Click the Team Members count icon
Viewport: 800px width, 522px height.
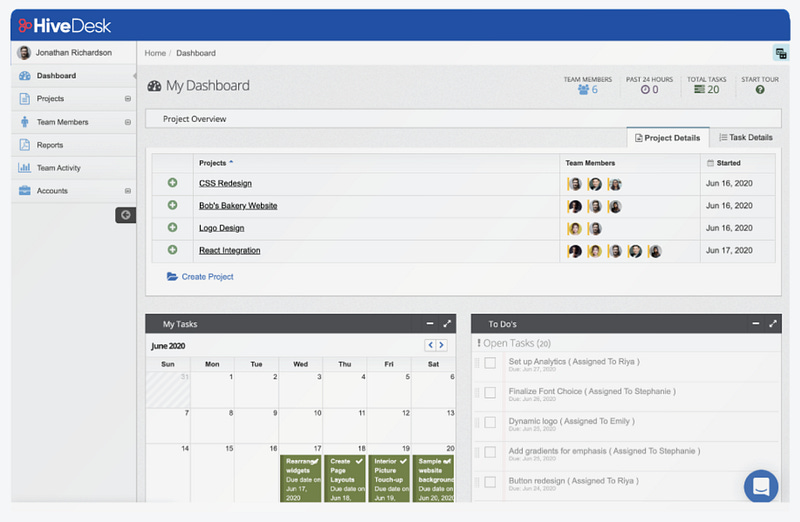(583, 90)
